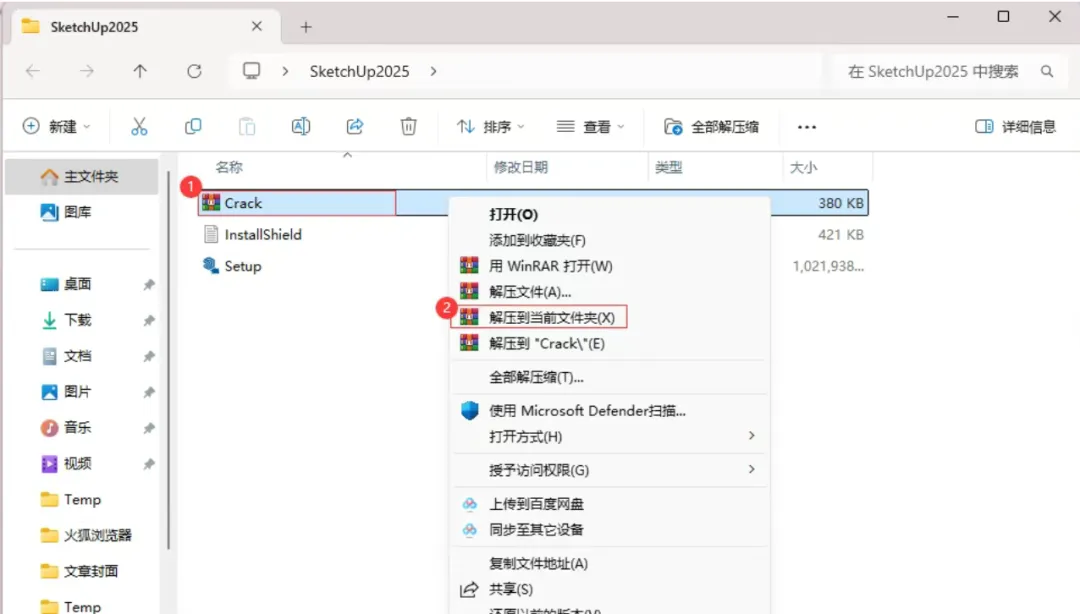Screen dimensions: 1080x614
Task: Go back with the left arrow
Action: (x=32, y=71)
